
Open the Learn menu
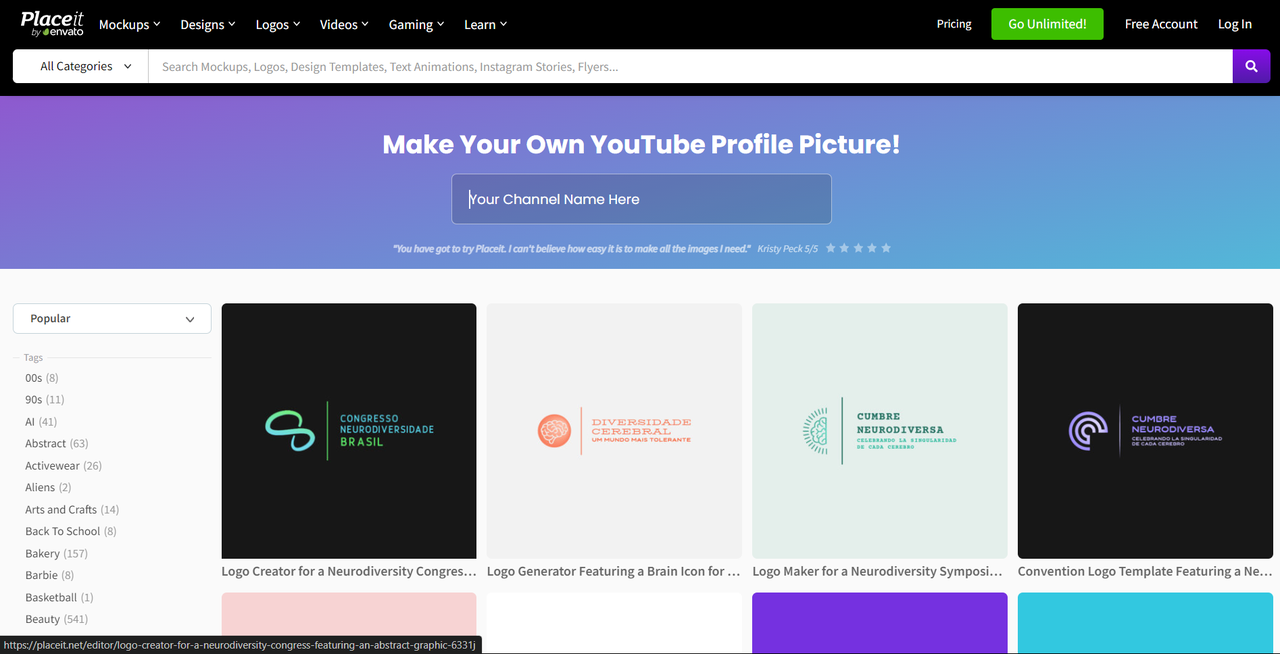point(486,24)
